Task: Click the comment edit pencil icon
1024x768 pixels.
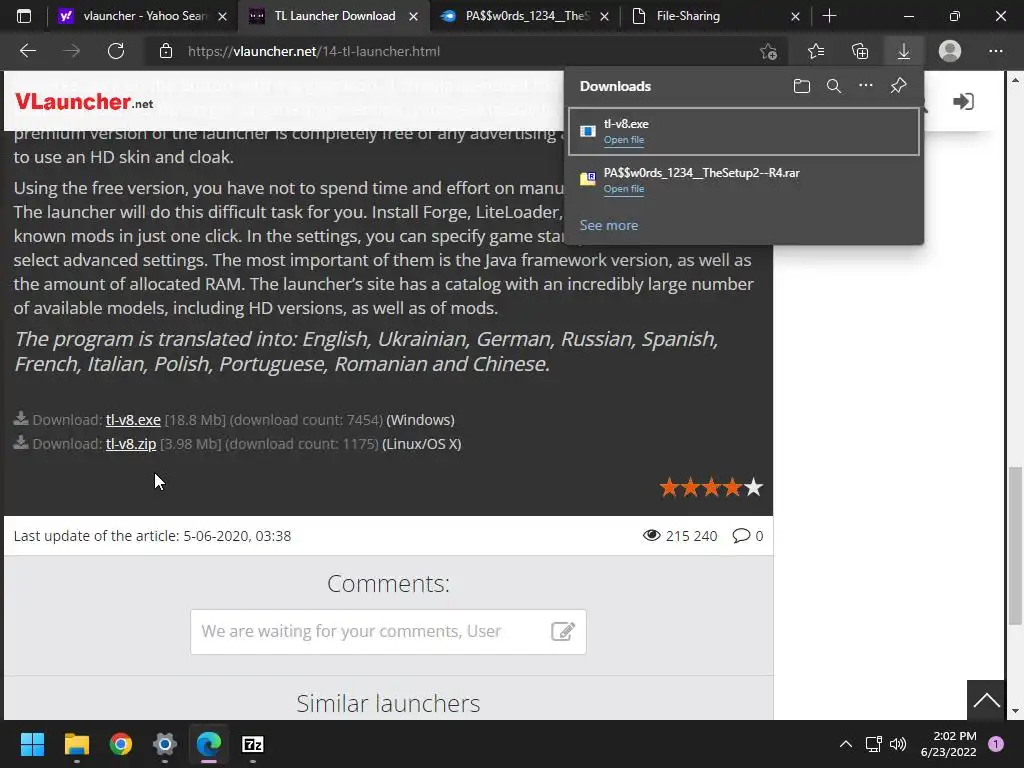Action: point(563,632)
